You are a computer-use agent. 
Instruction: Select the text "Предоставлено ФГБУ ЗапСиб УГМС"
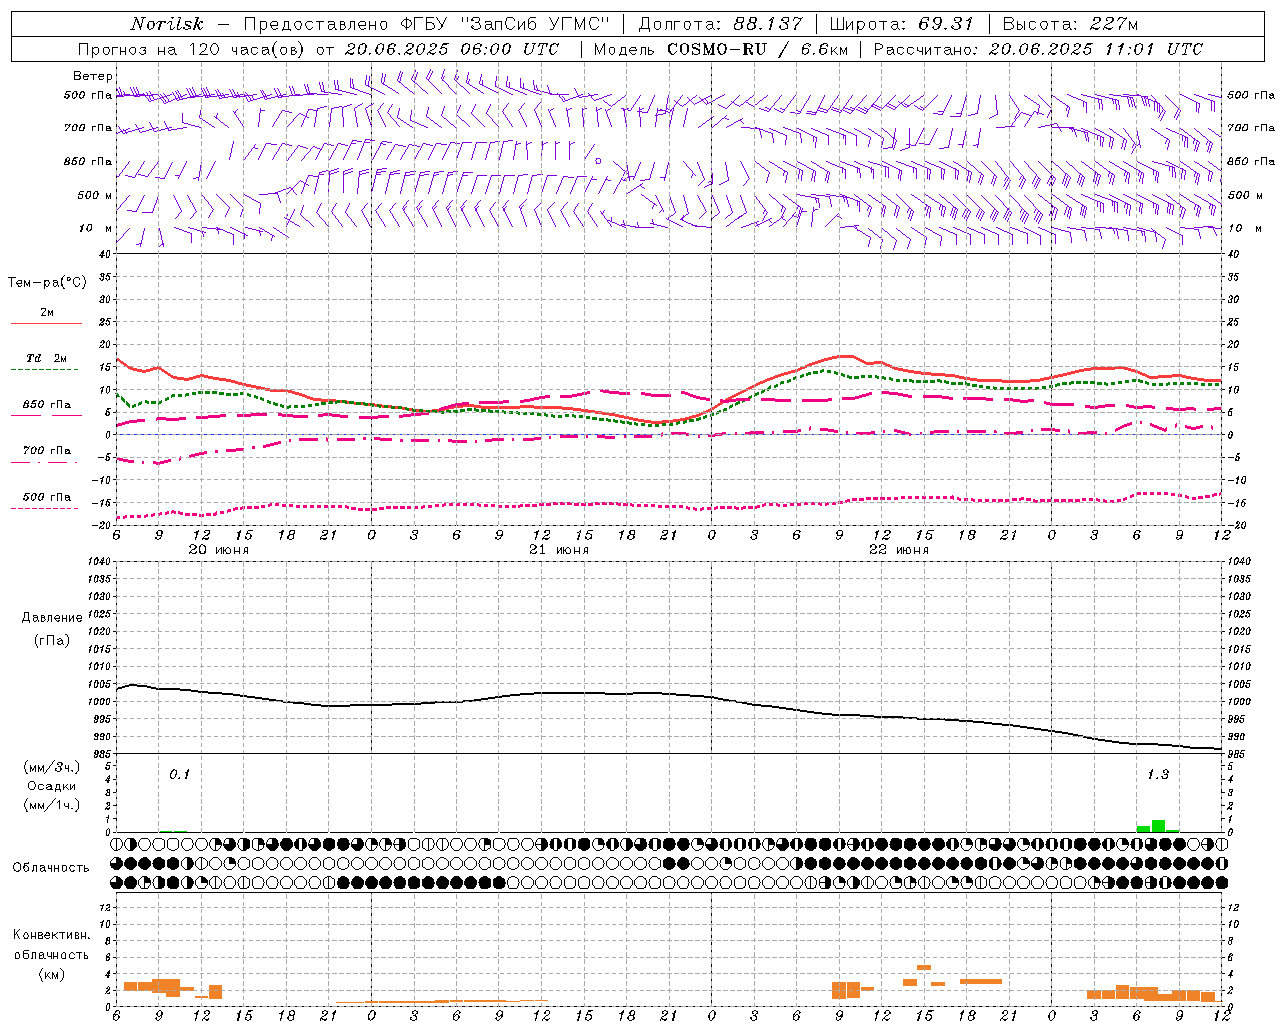(426, 24)
